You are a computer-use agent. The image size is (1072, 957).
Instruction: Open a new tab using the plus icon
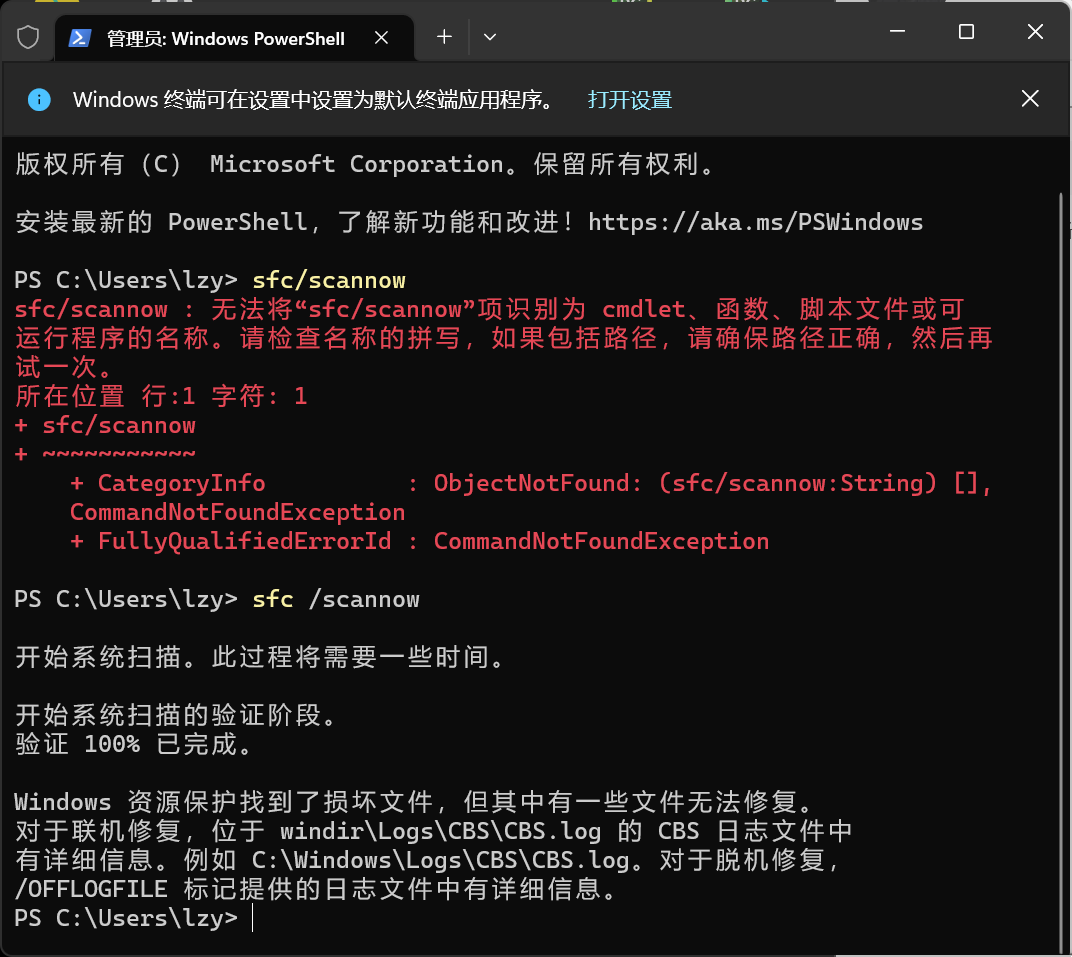coord(443,37)
